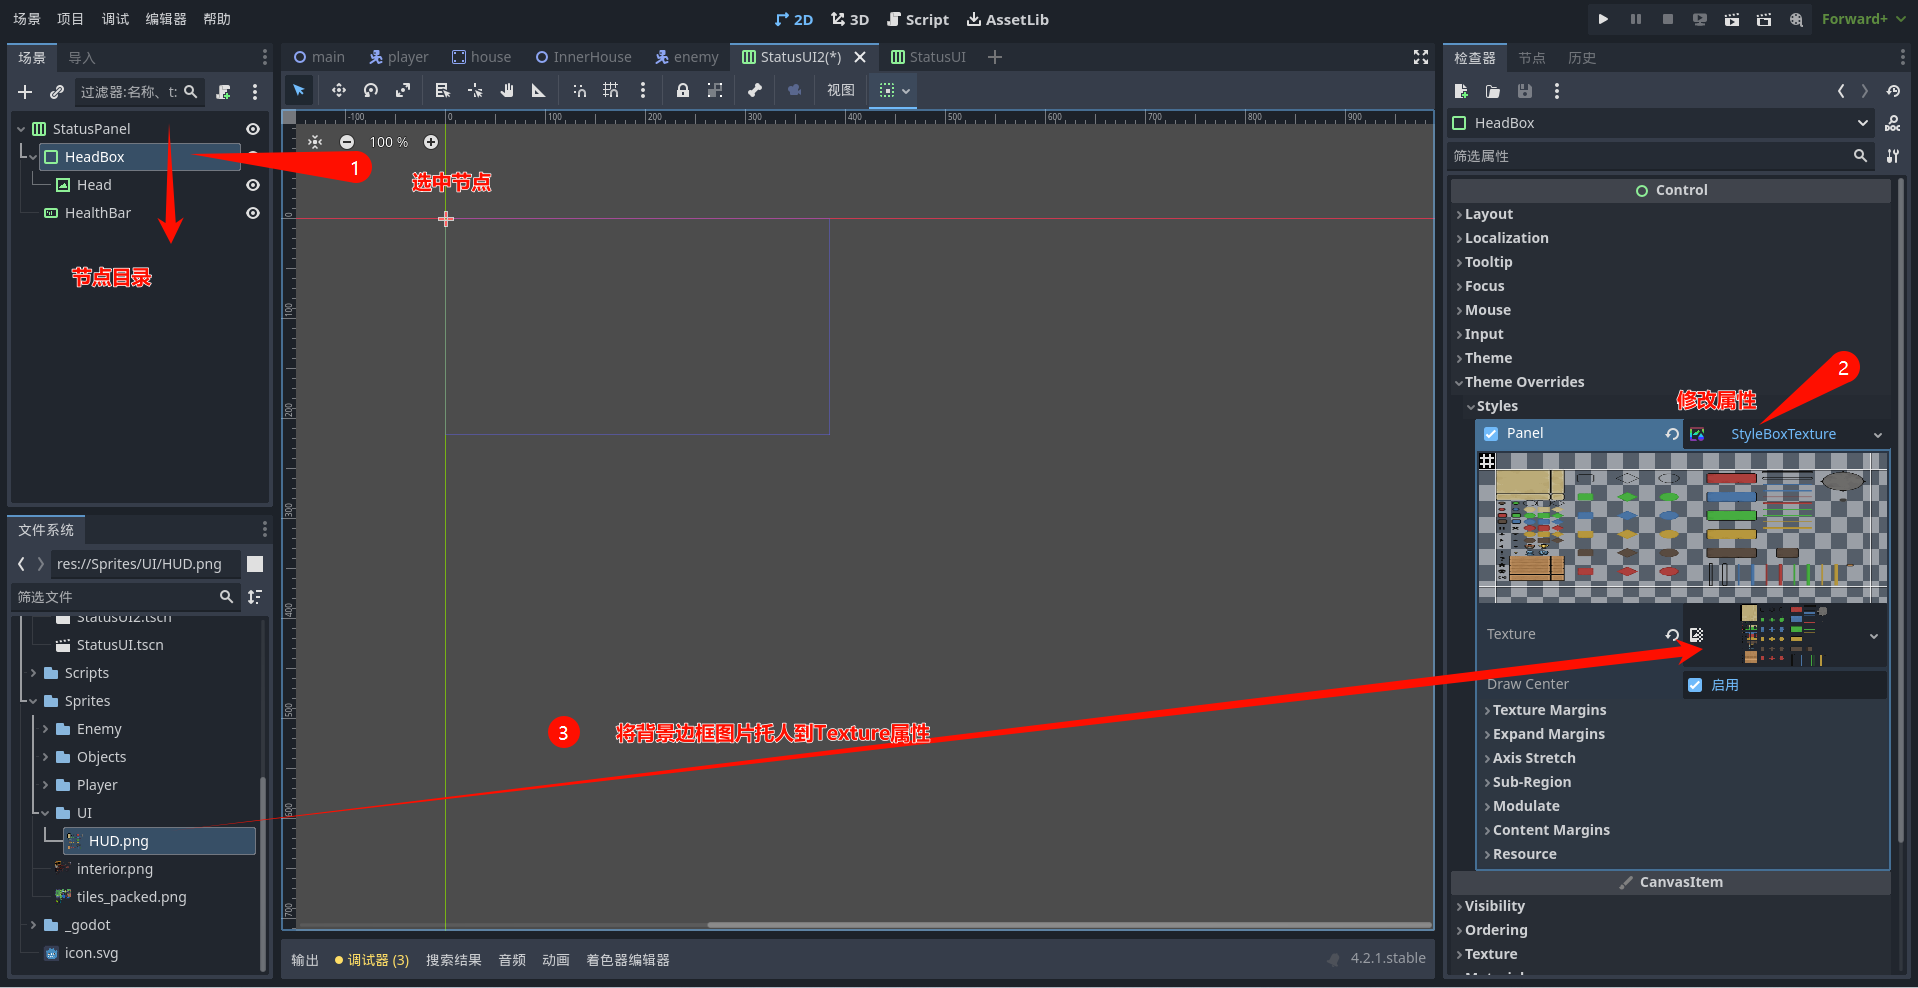
Task: Activate the Pan Mode hand tool
Action: click(507, 90)
